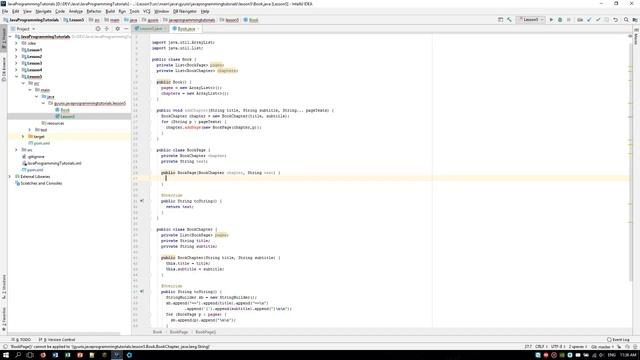
Task: Collapse the JavaProgrammingTutorials root node
Action: tap(10, 36)
